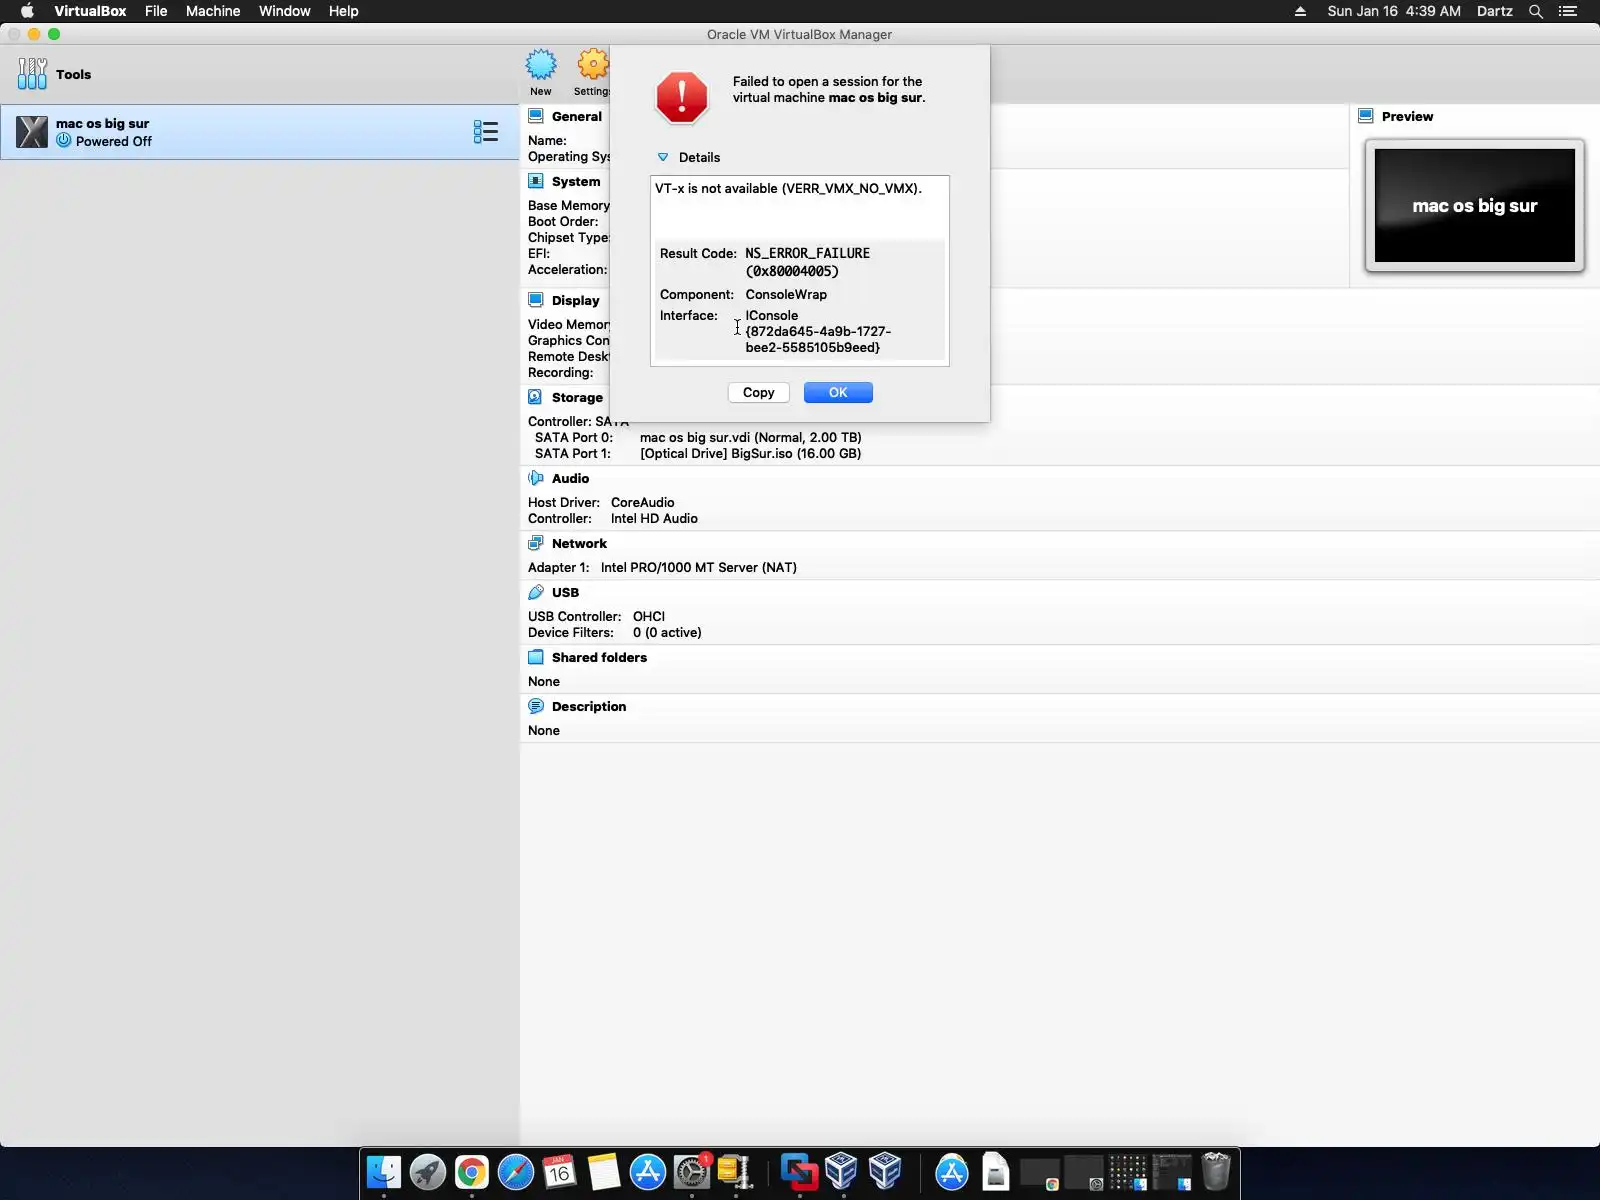1600x1200 pixels.
Task: Click the Network section icon
Action: pos(536,543)
